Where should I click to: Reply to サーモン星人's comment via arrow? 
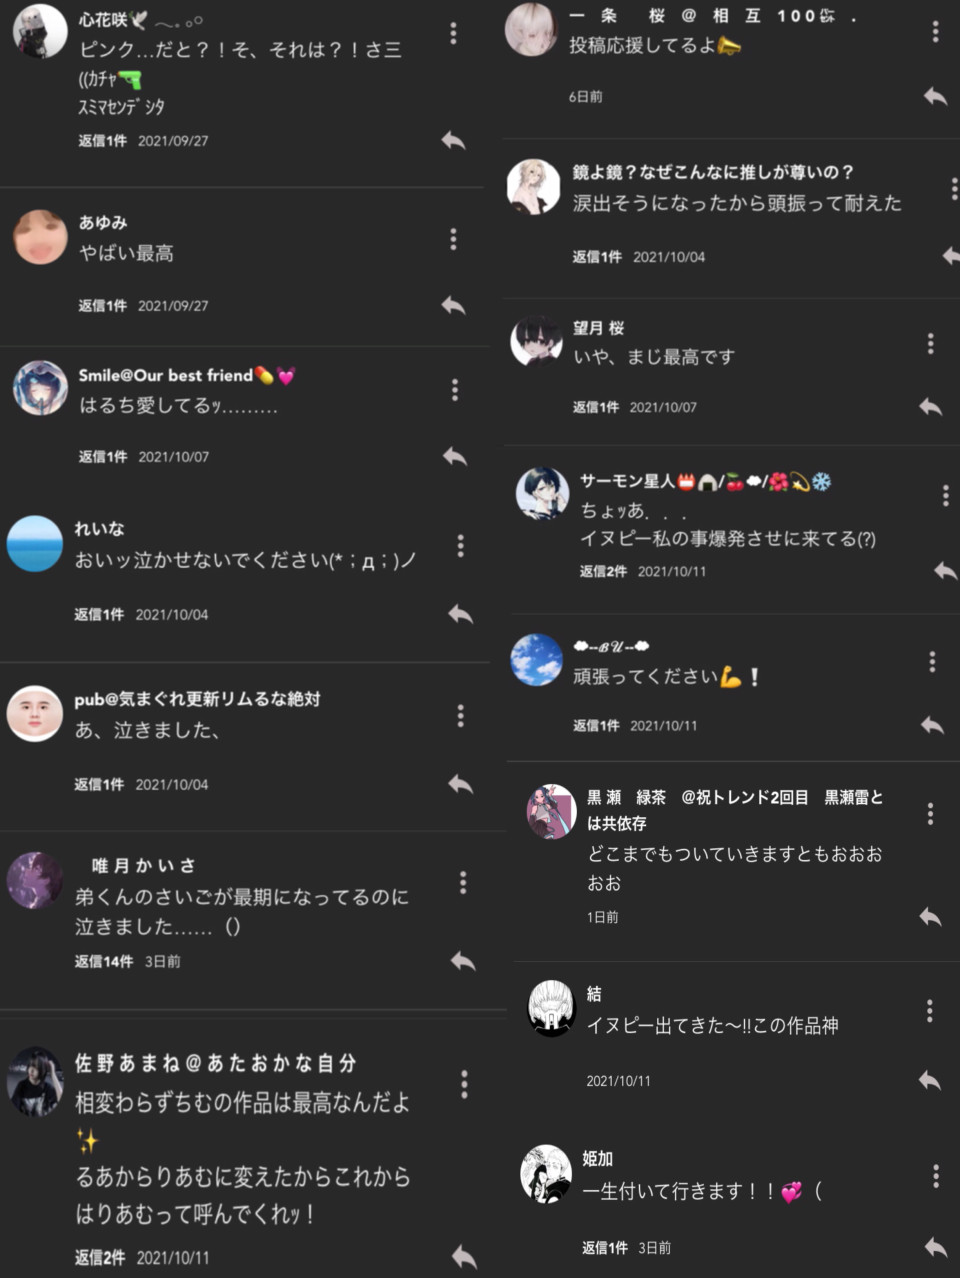(945, 570)
